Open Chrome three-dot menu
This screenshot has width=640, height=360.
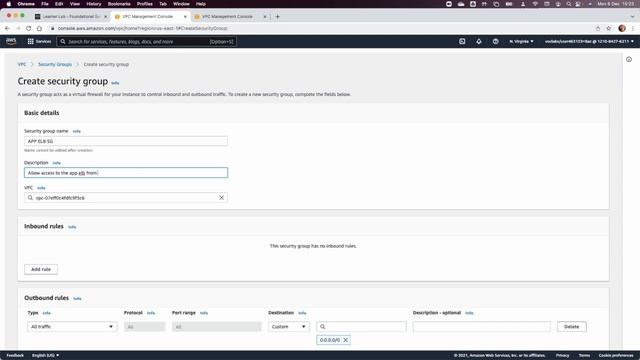coord(633,28)
